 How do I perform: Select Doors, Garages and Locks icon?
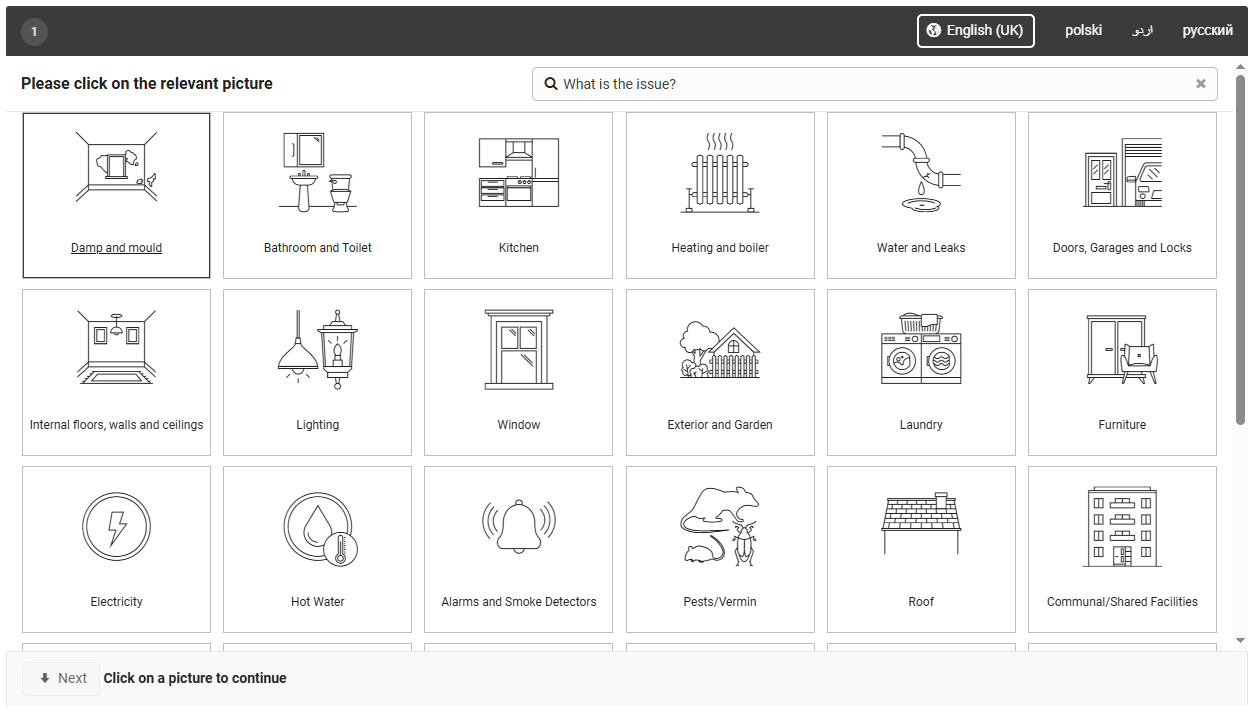[1122, 172]
